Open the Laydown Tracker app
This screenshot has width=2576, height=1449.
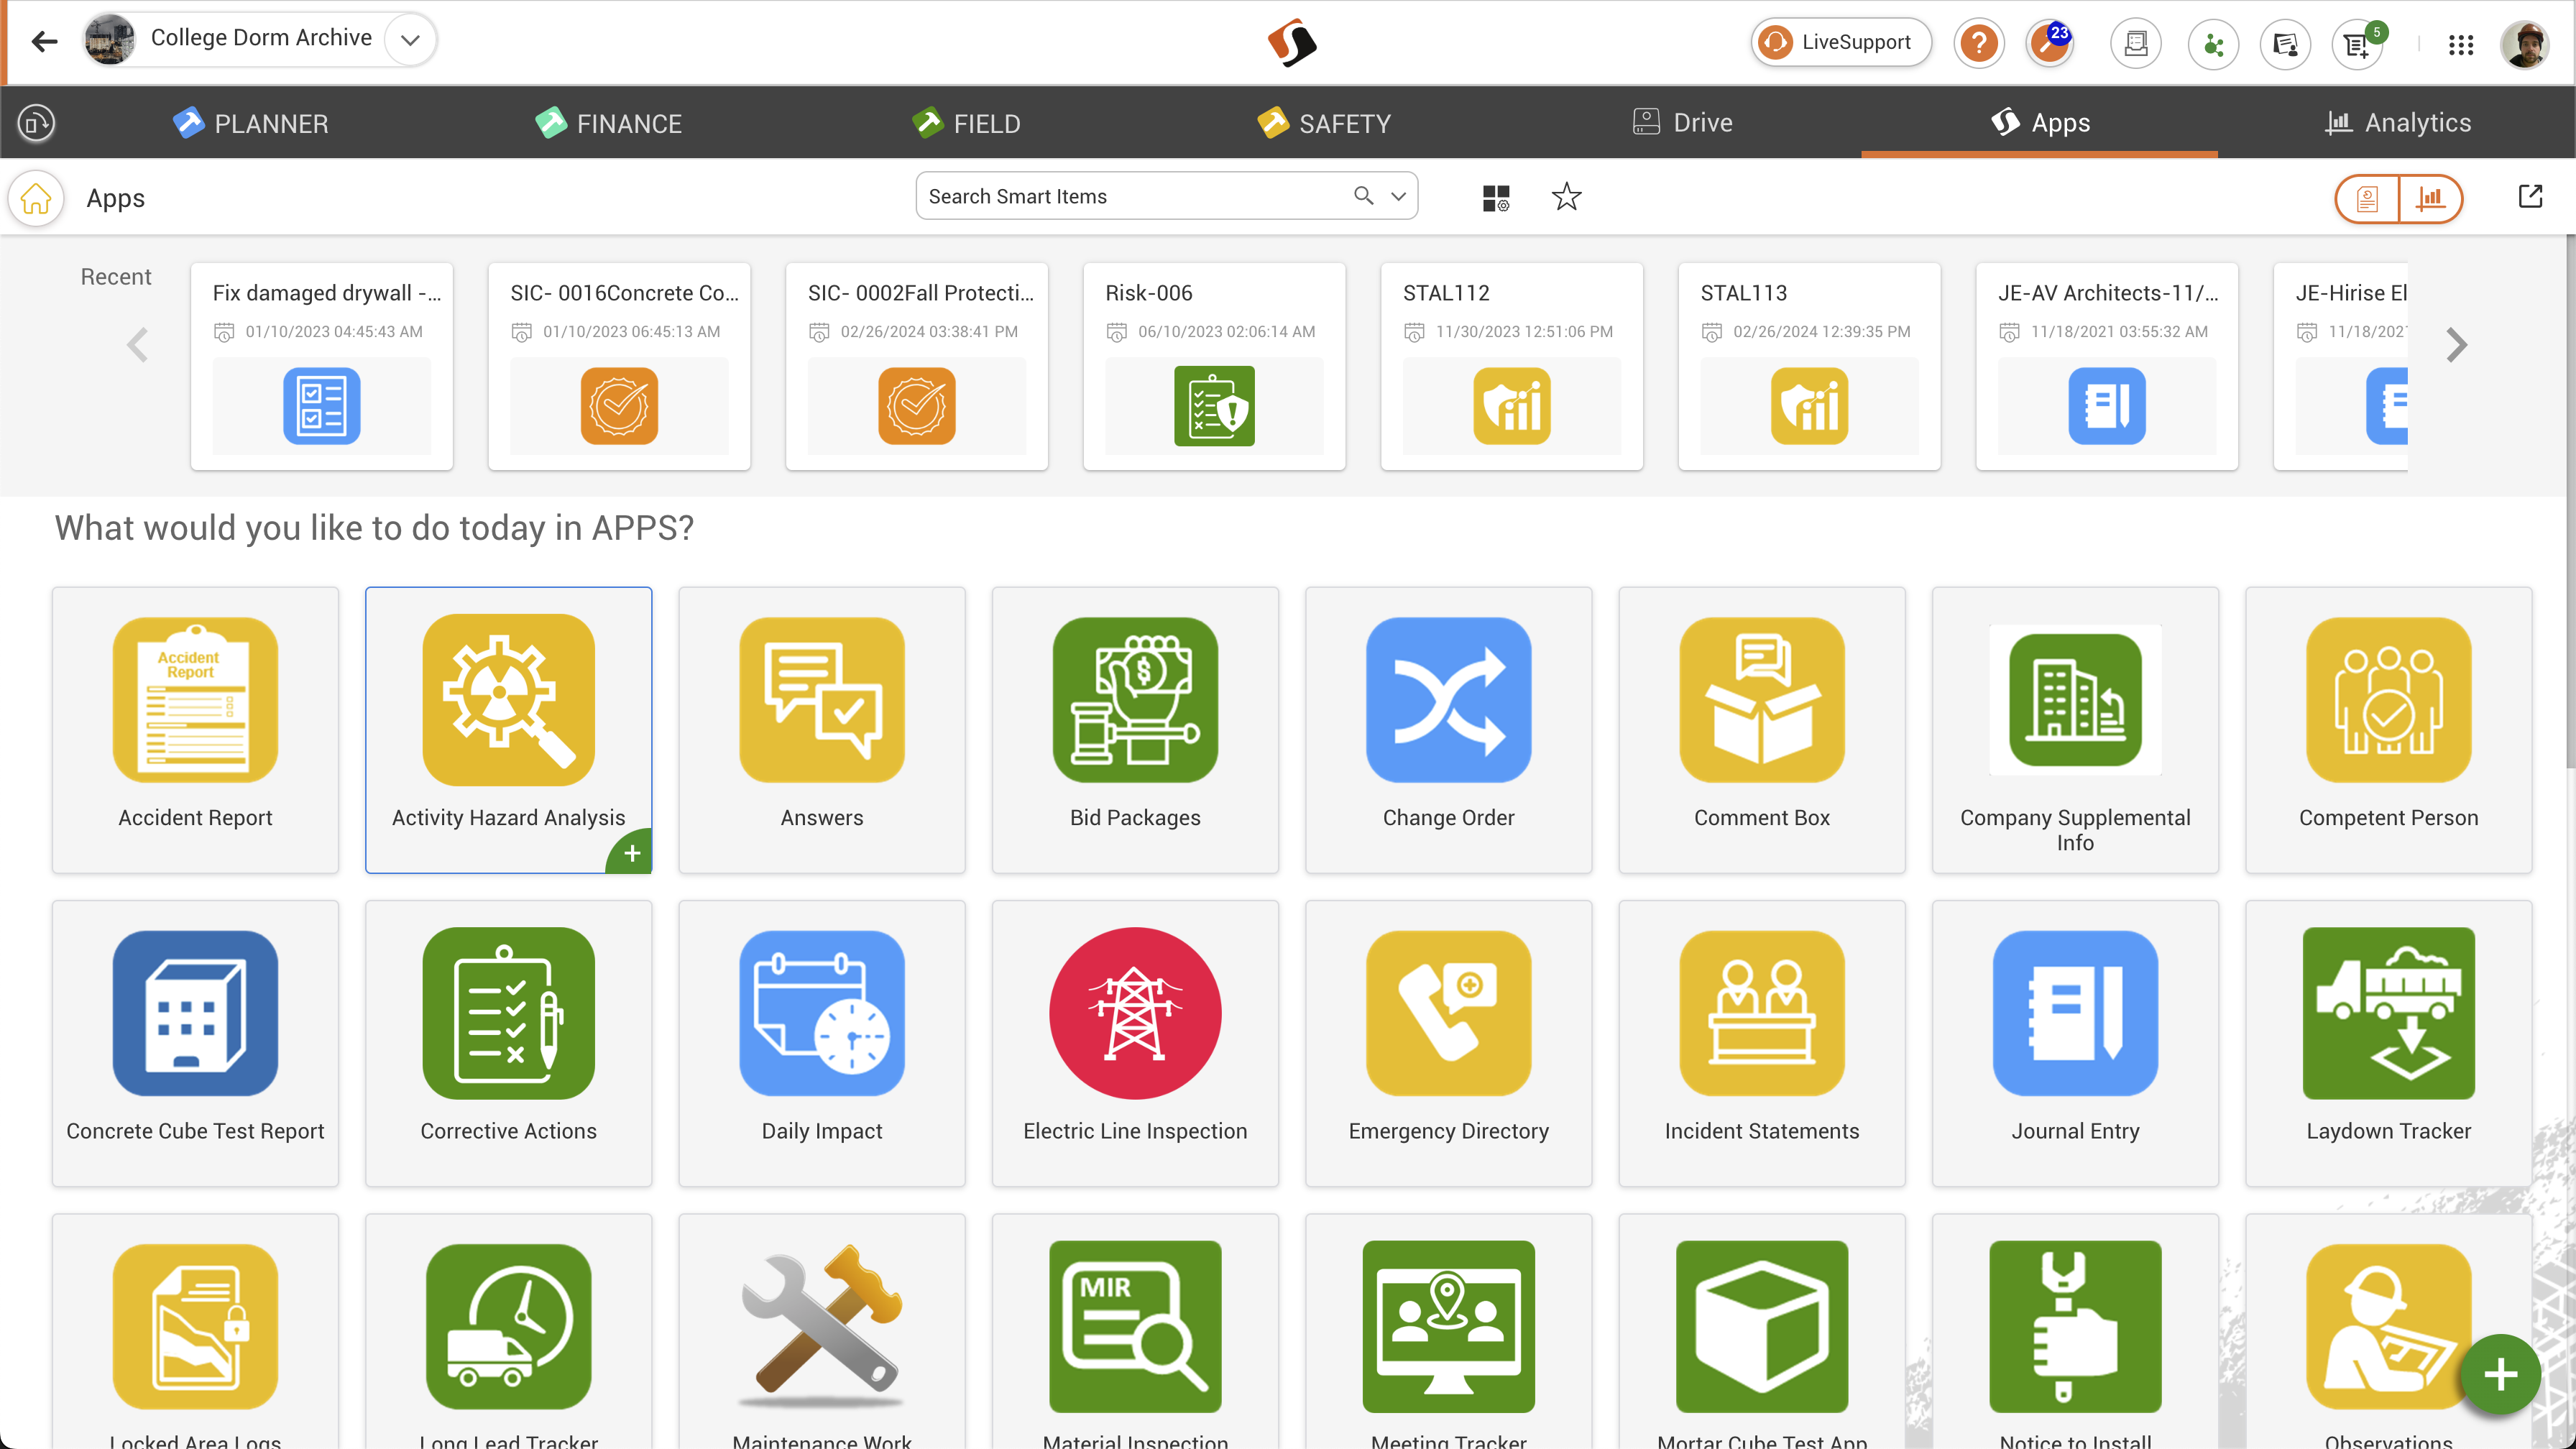pos(2388,1042)
